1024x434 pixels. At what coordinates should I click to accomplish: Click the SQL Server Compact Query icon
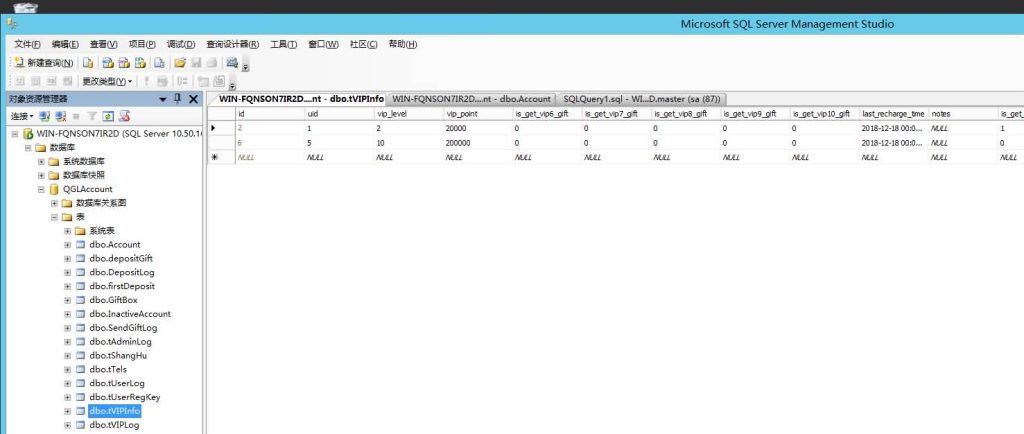click(x=159, y=63)
